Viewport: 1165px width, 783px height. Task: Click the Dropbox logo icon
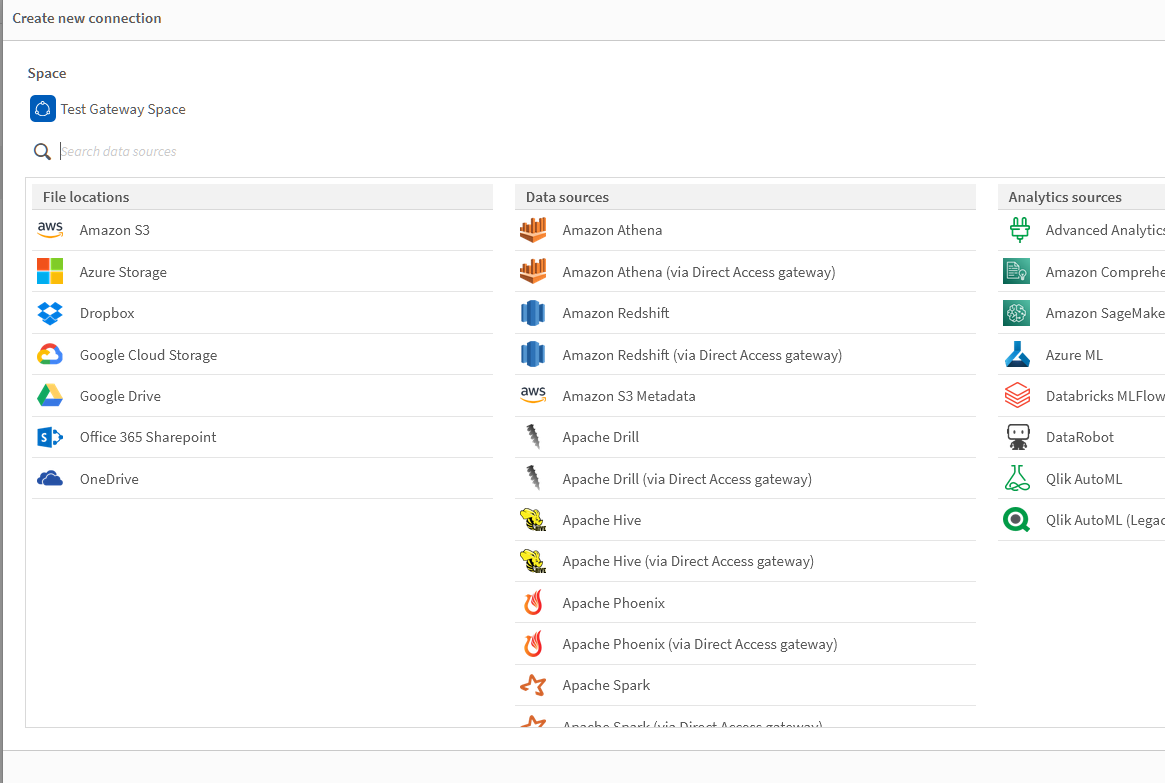50,313
